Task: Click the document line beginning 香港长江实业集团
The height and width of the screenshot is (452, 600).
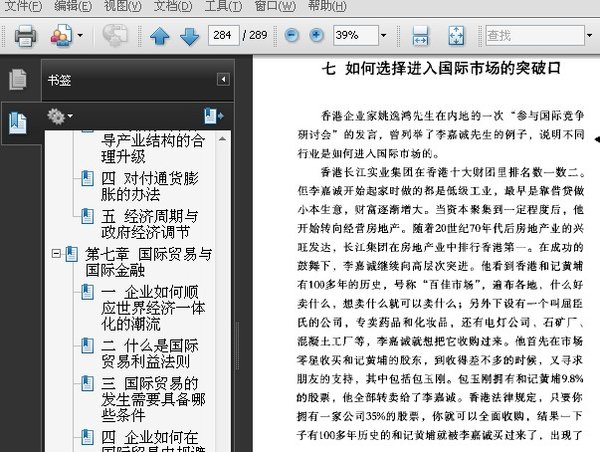Action: coord(452,172)
